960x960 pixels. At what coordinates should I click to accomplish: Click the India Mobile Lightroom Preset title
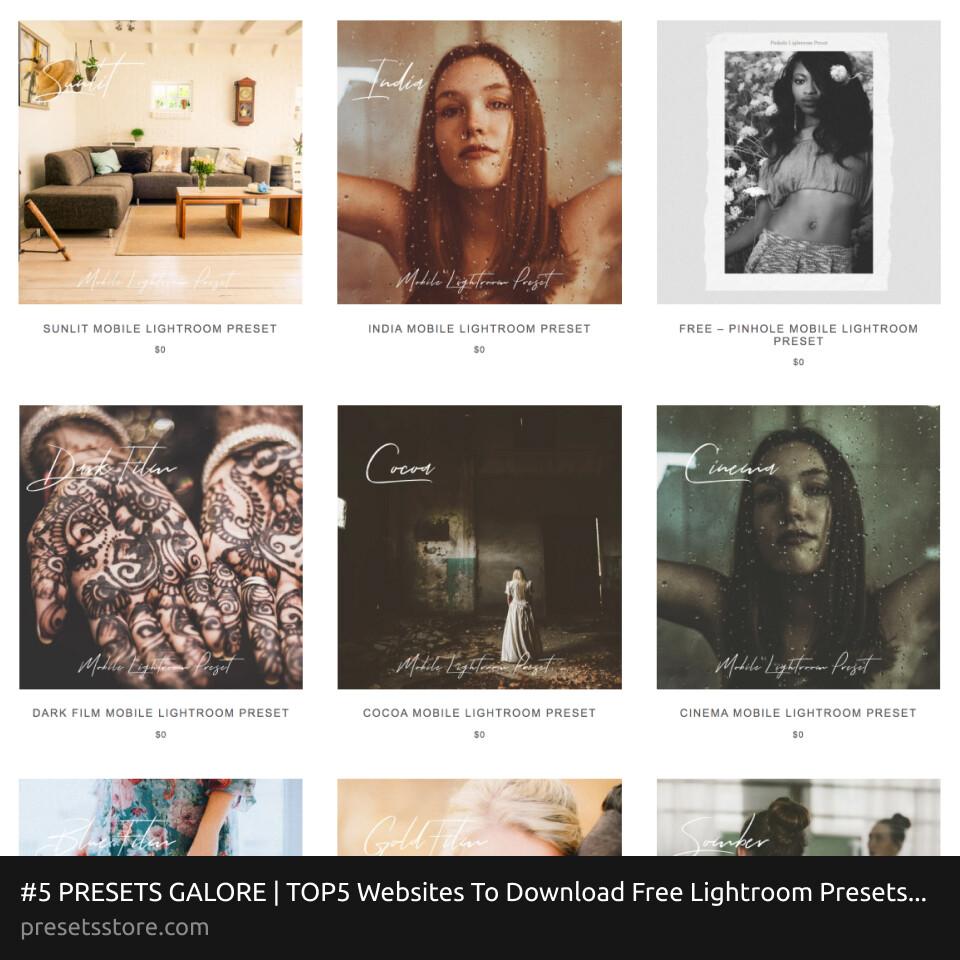(479, 329)
